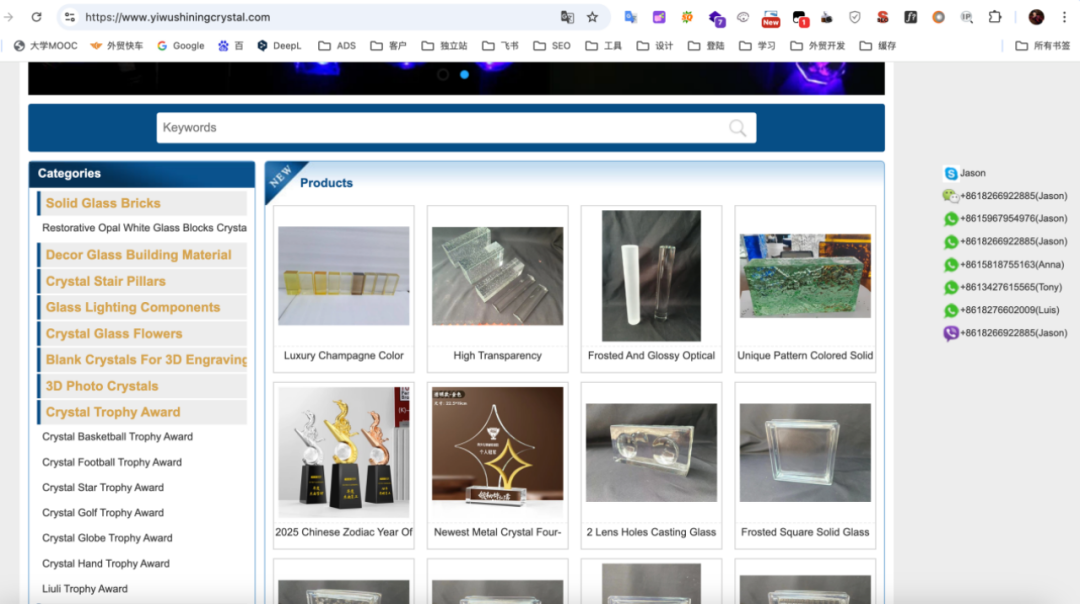Click 2 Lens Holes Casting Glass title
This screenshot has height=604, width=1080.
(651, 532)
